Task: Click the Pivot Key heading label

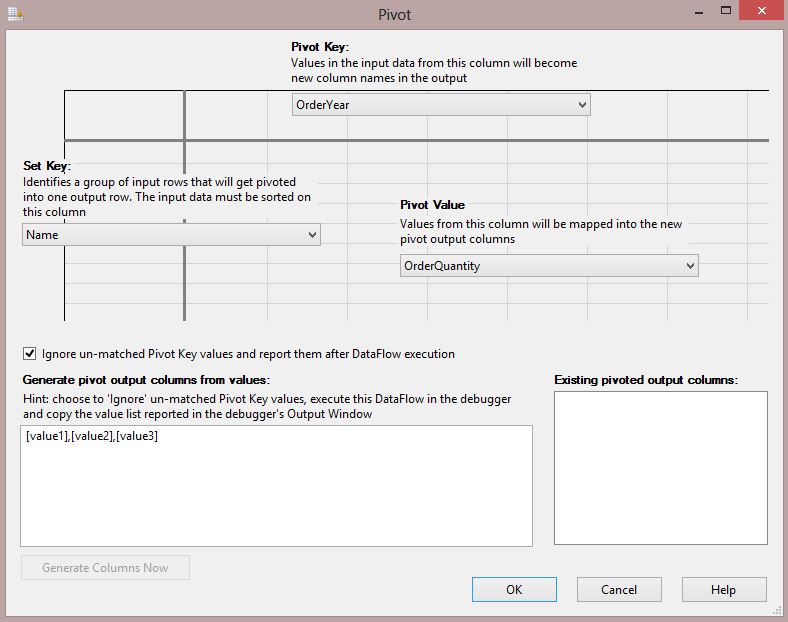Action: pyautogui.click(x=319, y=47)
